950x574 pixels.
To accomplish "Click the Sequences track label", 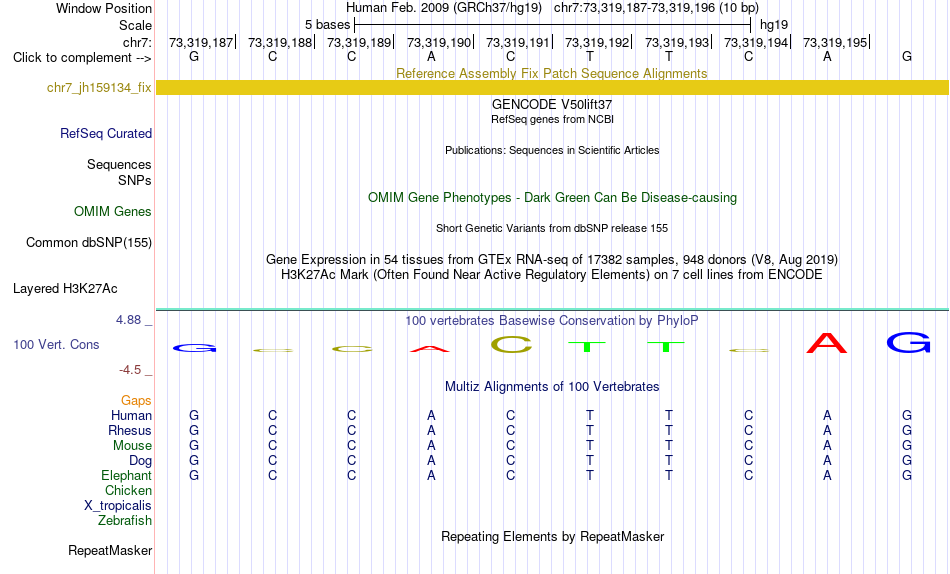I will point(119,164).
